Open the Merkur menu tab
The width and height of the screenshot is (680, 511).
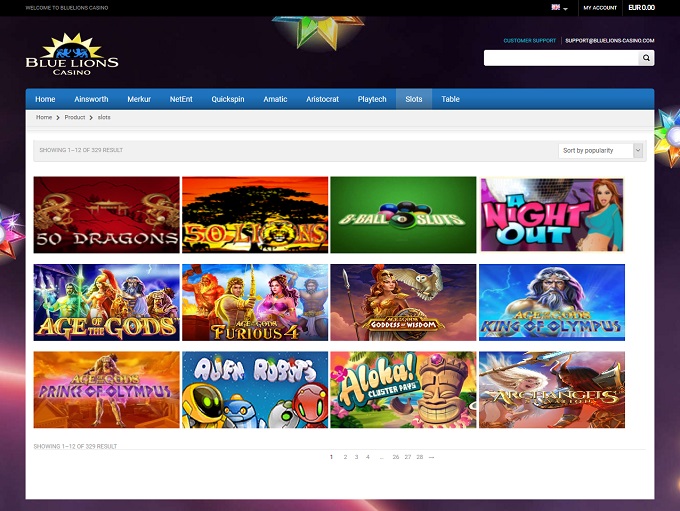click(x=139, y=99)
